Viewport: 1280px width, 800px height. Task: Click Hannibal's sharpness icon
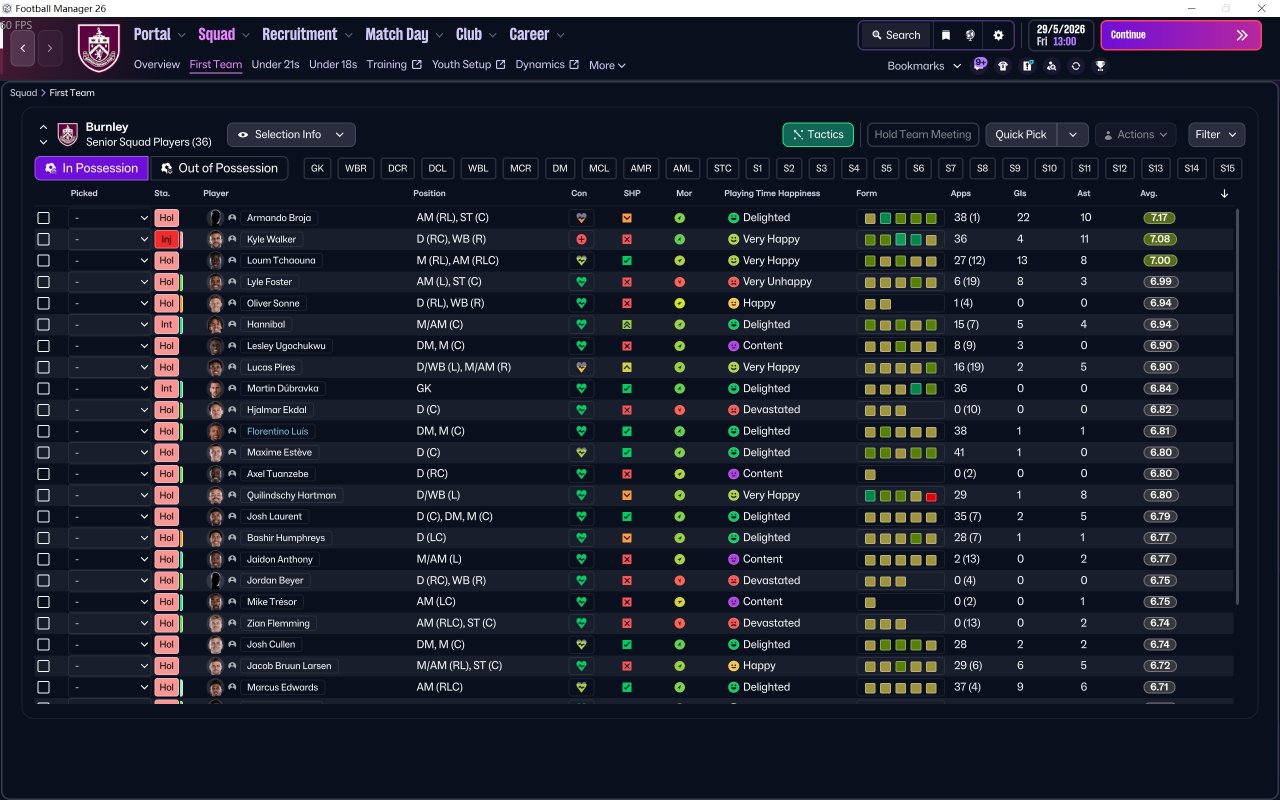627,325
